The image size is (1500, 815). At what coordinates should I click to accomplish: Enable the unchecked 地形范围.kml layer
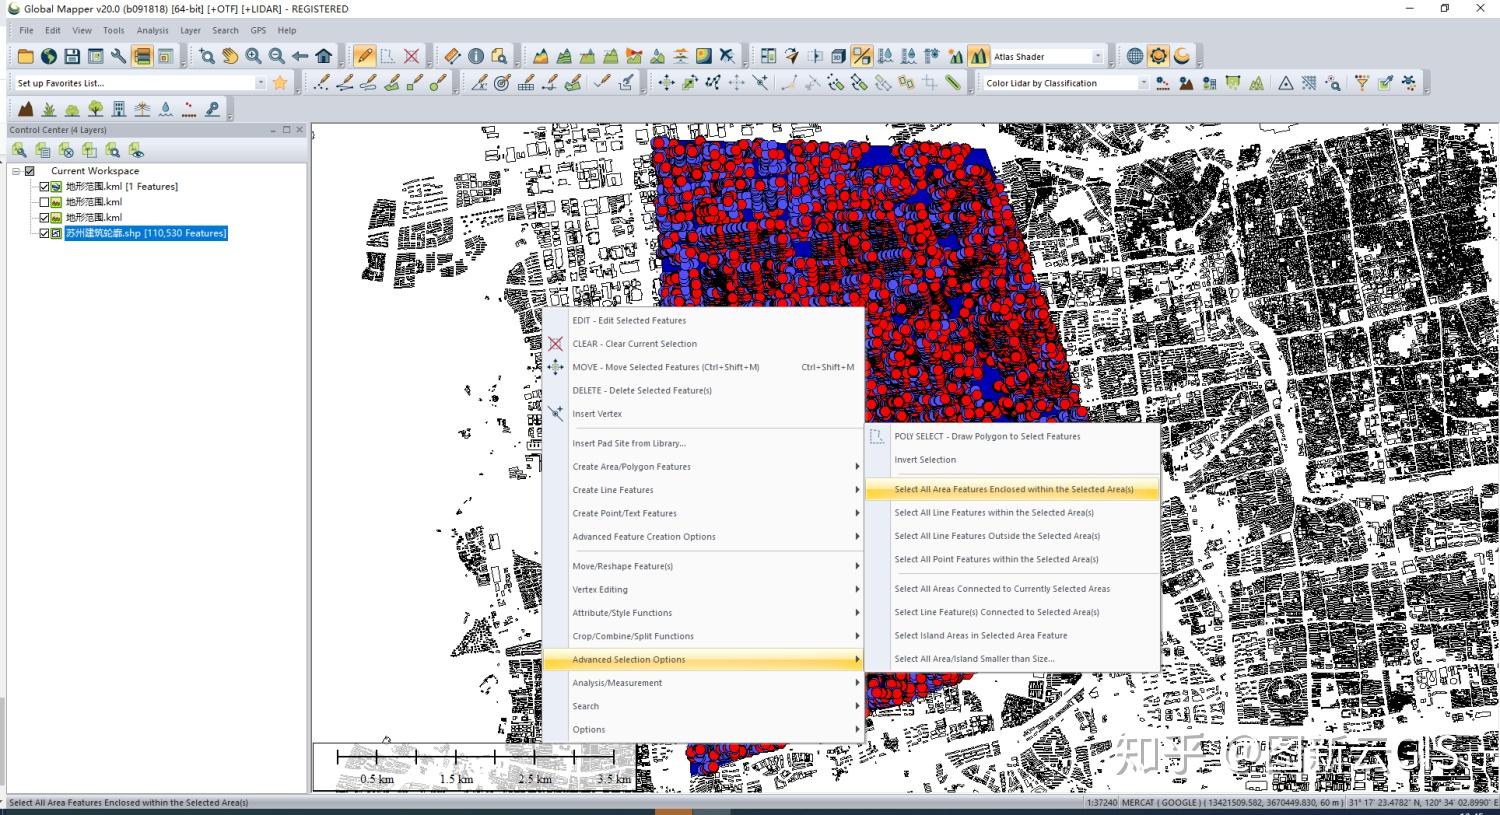(44, 202)
